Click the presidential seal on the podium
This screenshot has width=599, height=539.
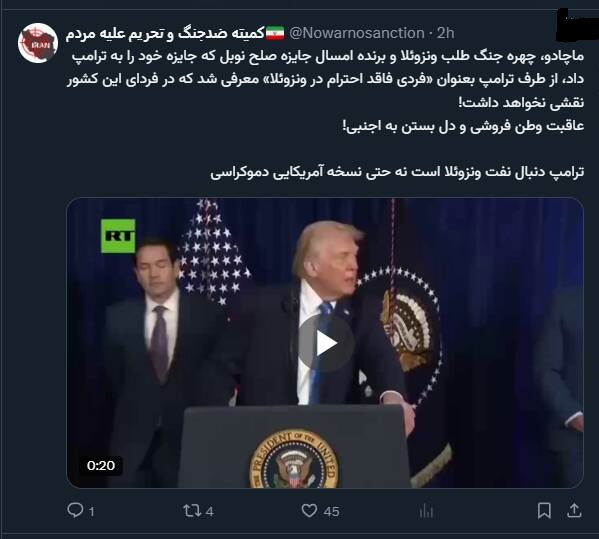(x=294, y=460)
